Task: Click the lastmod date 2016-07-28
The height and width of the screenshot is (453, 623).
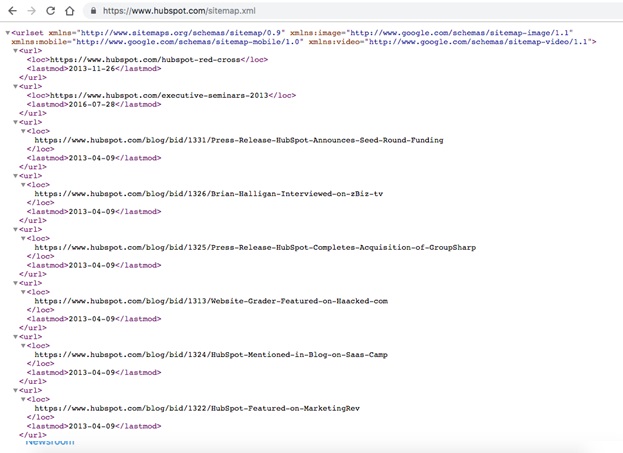Action: click(x=92, y=105)
